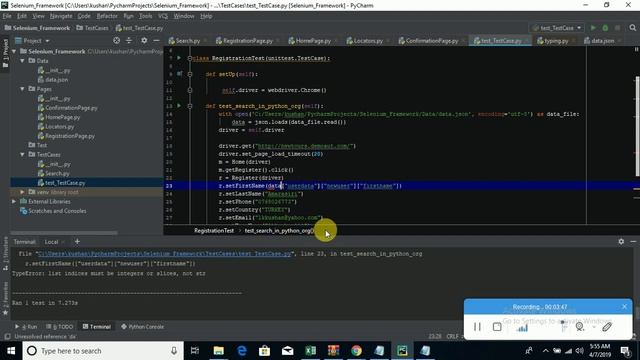Hide the Project panel with minus icon
This screenshot has width=640, height=360.
156,40
